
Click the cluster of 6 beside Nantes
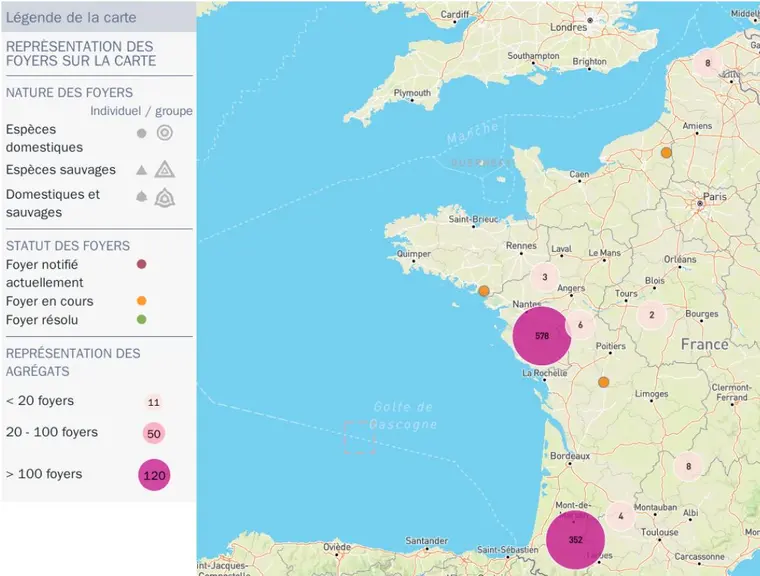tap(580, 324)
